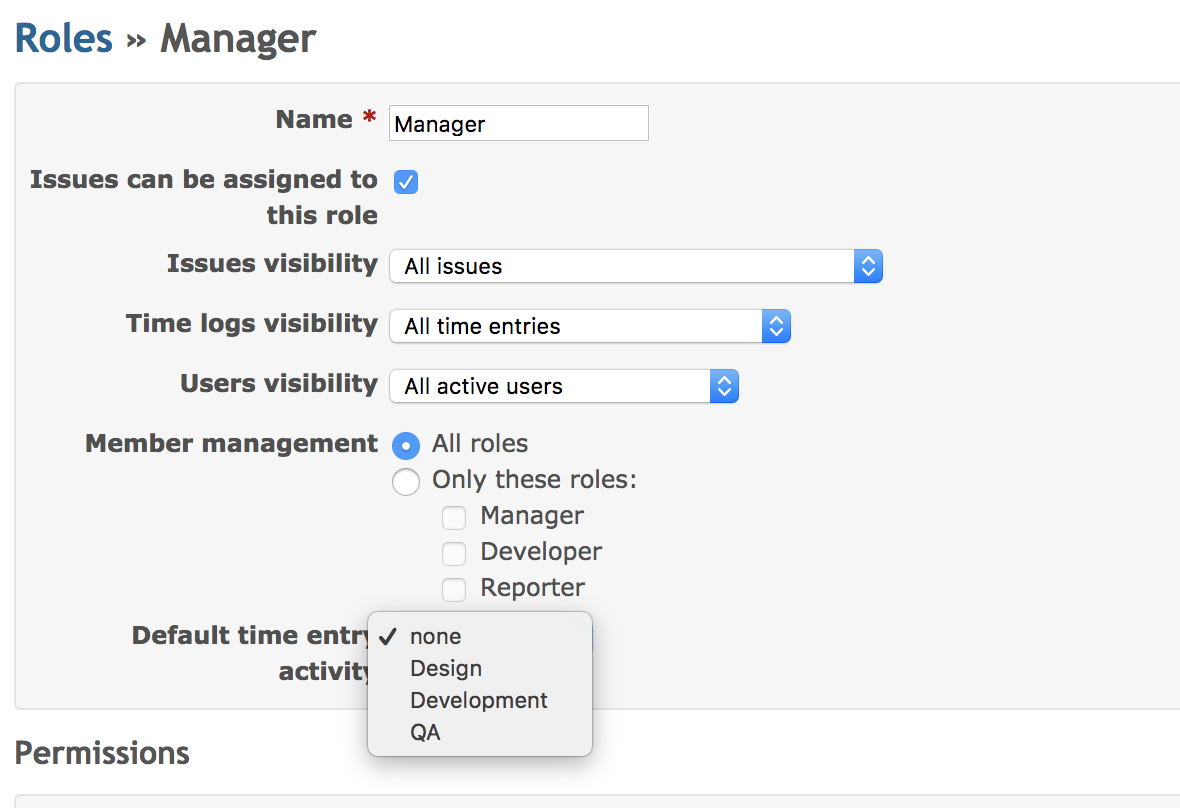The height and width of the screenshot is (808, 1180).
Task: Click the Roles breadcrumb link
Action: pyautogui.click(x=64, y=39)
